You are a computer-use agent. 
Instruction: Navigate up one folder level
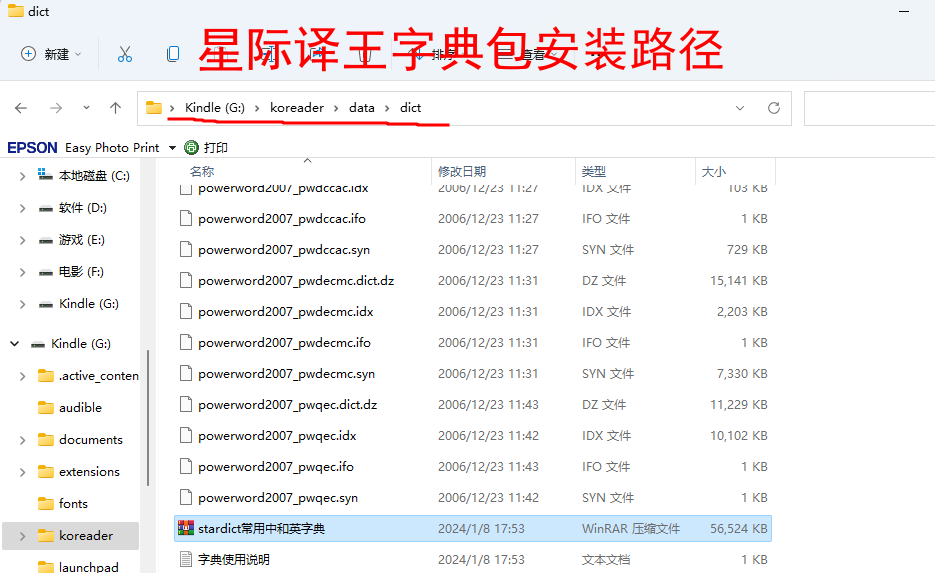click(115, 108)
